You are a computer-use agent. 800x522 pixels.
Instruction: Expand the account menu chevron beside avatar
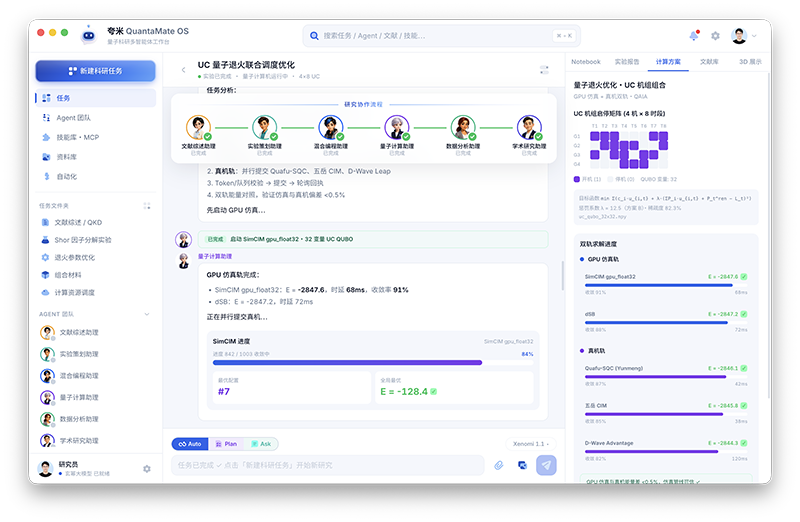(754, 36)
